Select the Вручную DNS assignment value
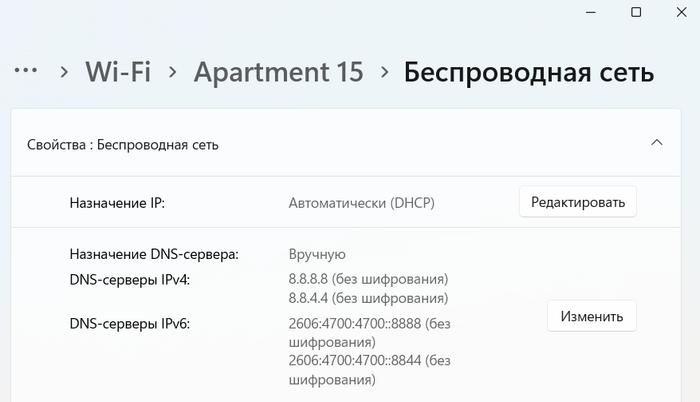700x402 pixels. (x=317, y=254)
